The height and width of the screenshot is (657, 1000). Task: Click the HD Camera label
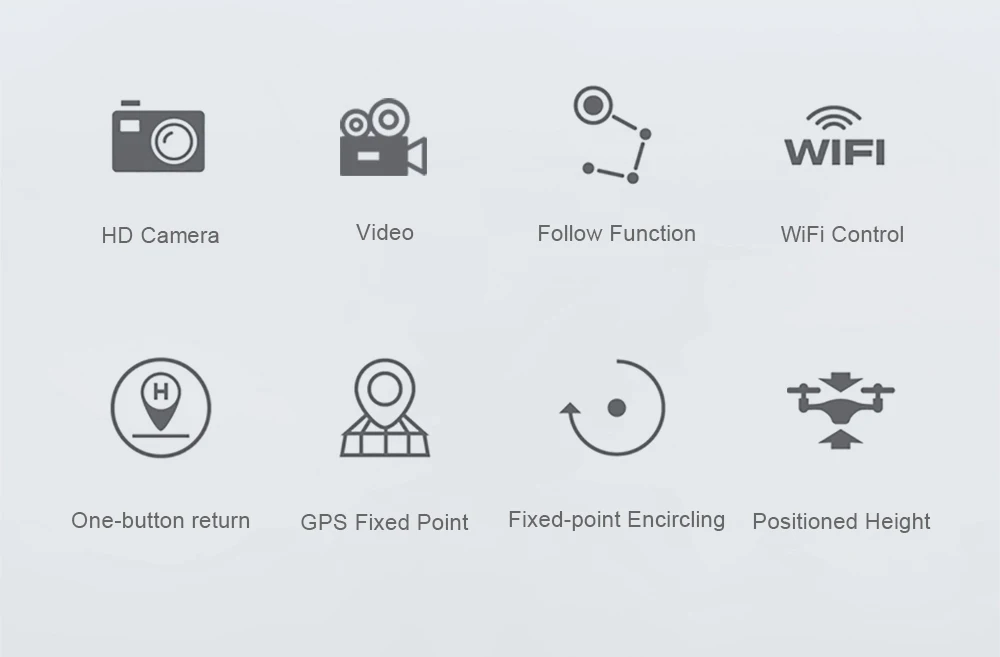(160, 235)
